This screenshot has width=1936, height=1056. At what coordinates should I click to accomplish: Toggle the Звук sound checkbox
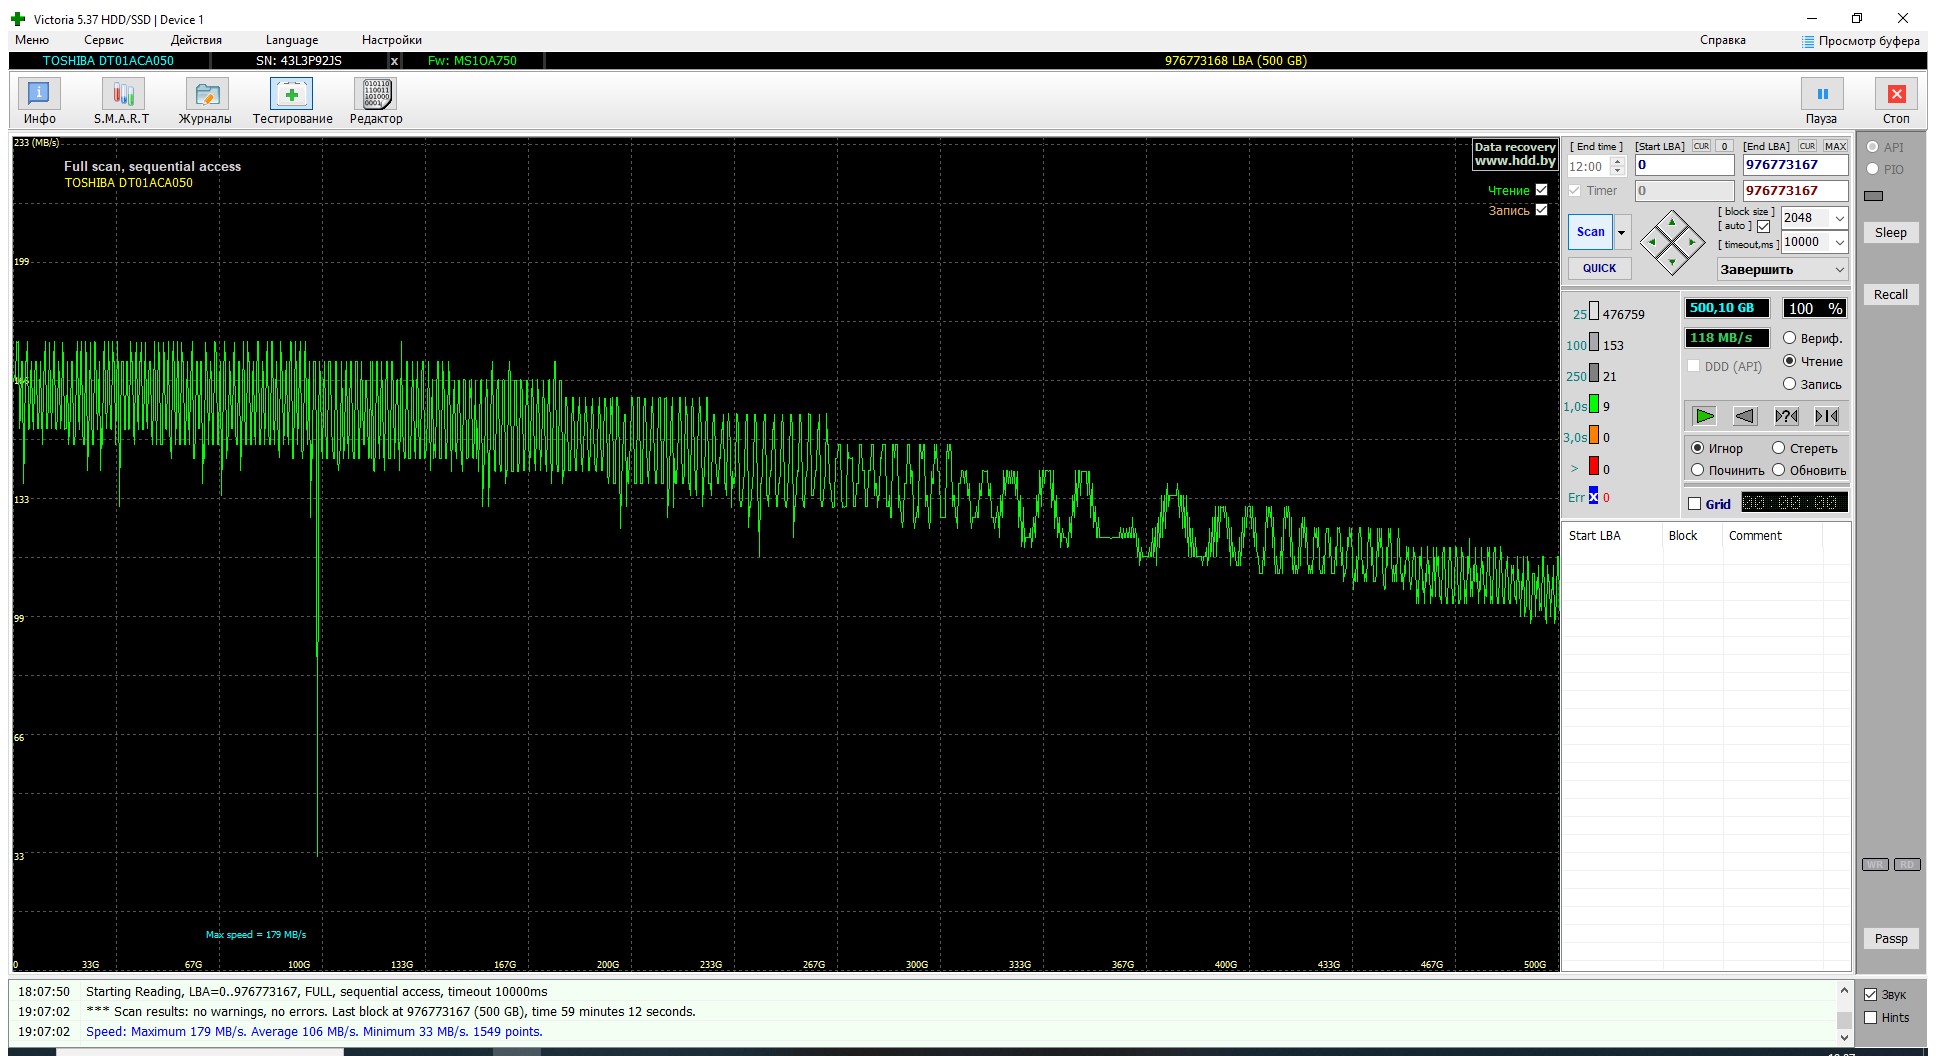[x=1871, y=995]
